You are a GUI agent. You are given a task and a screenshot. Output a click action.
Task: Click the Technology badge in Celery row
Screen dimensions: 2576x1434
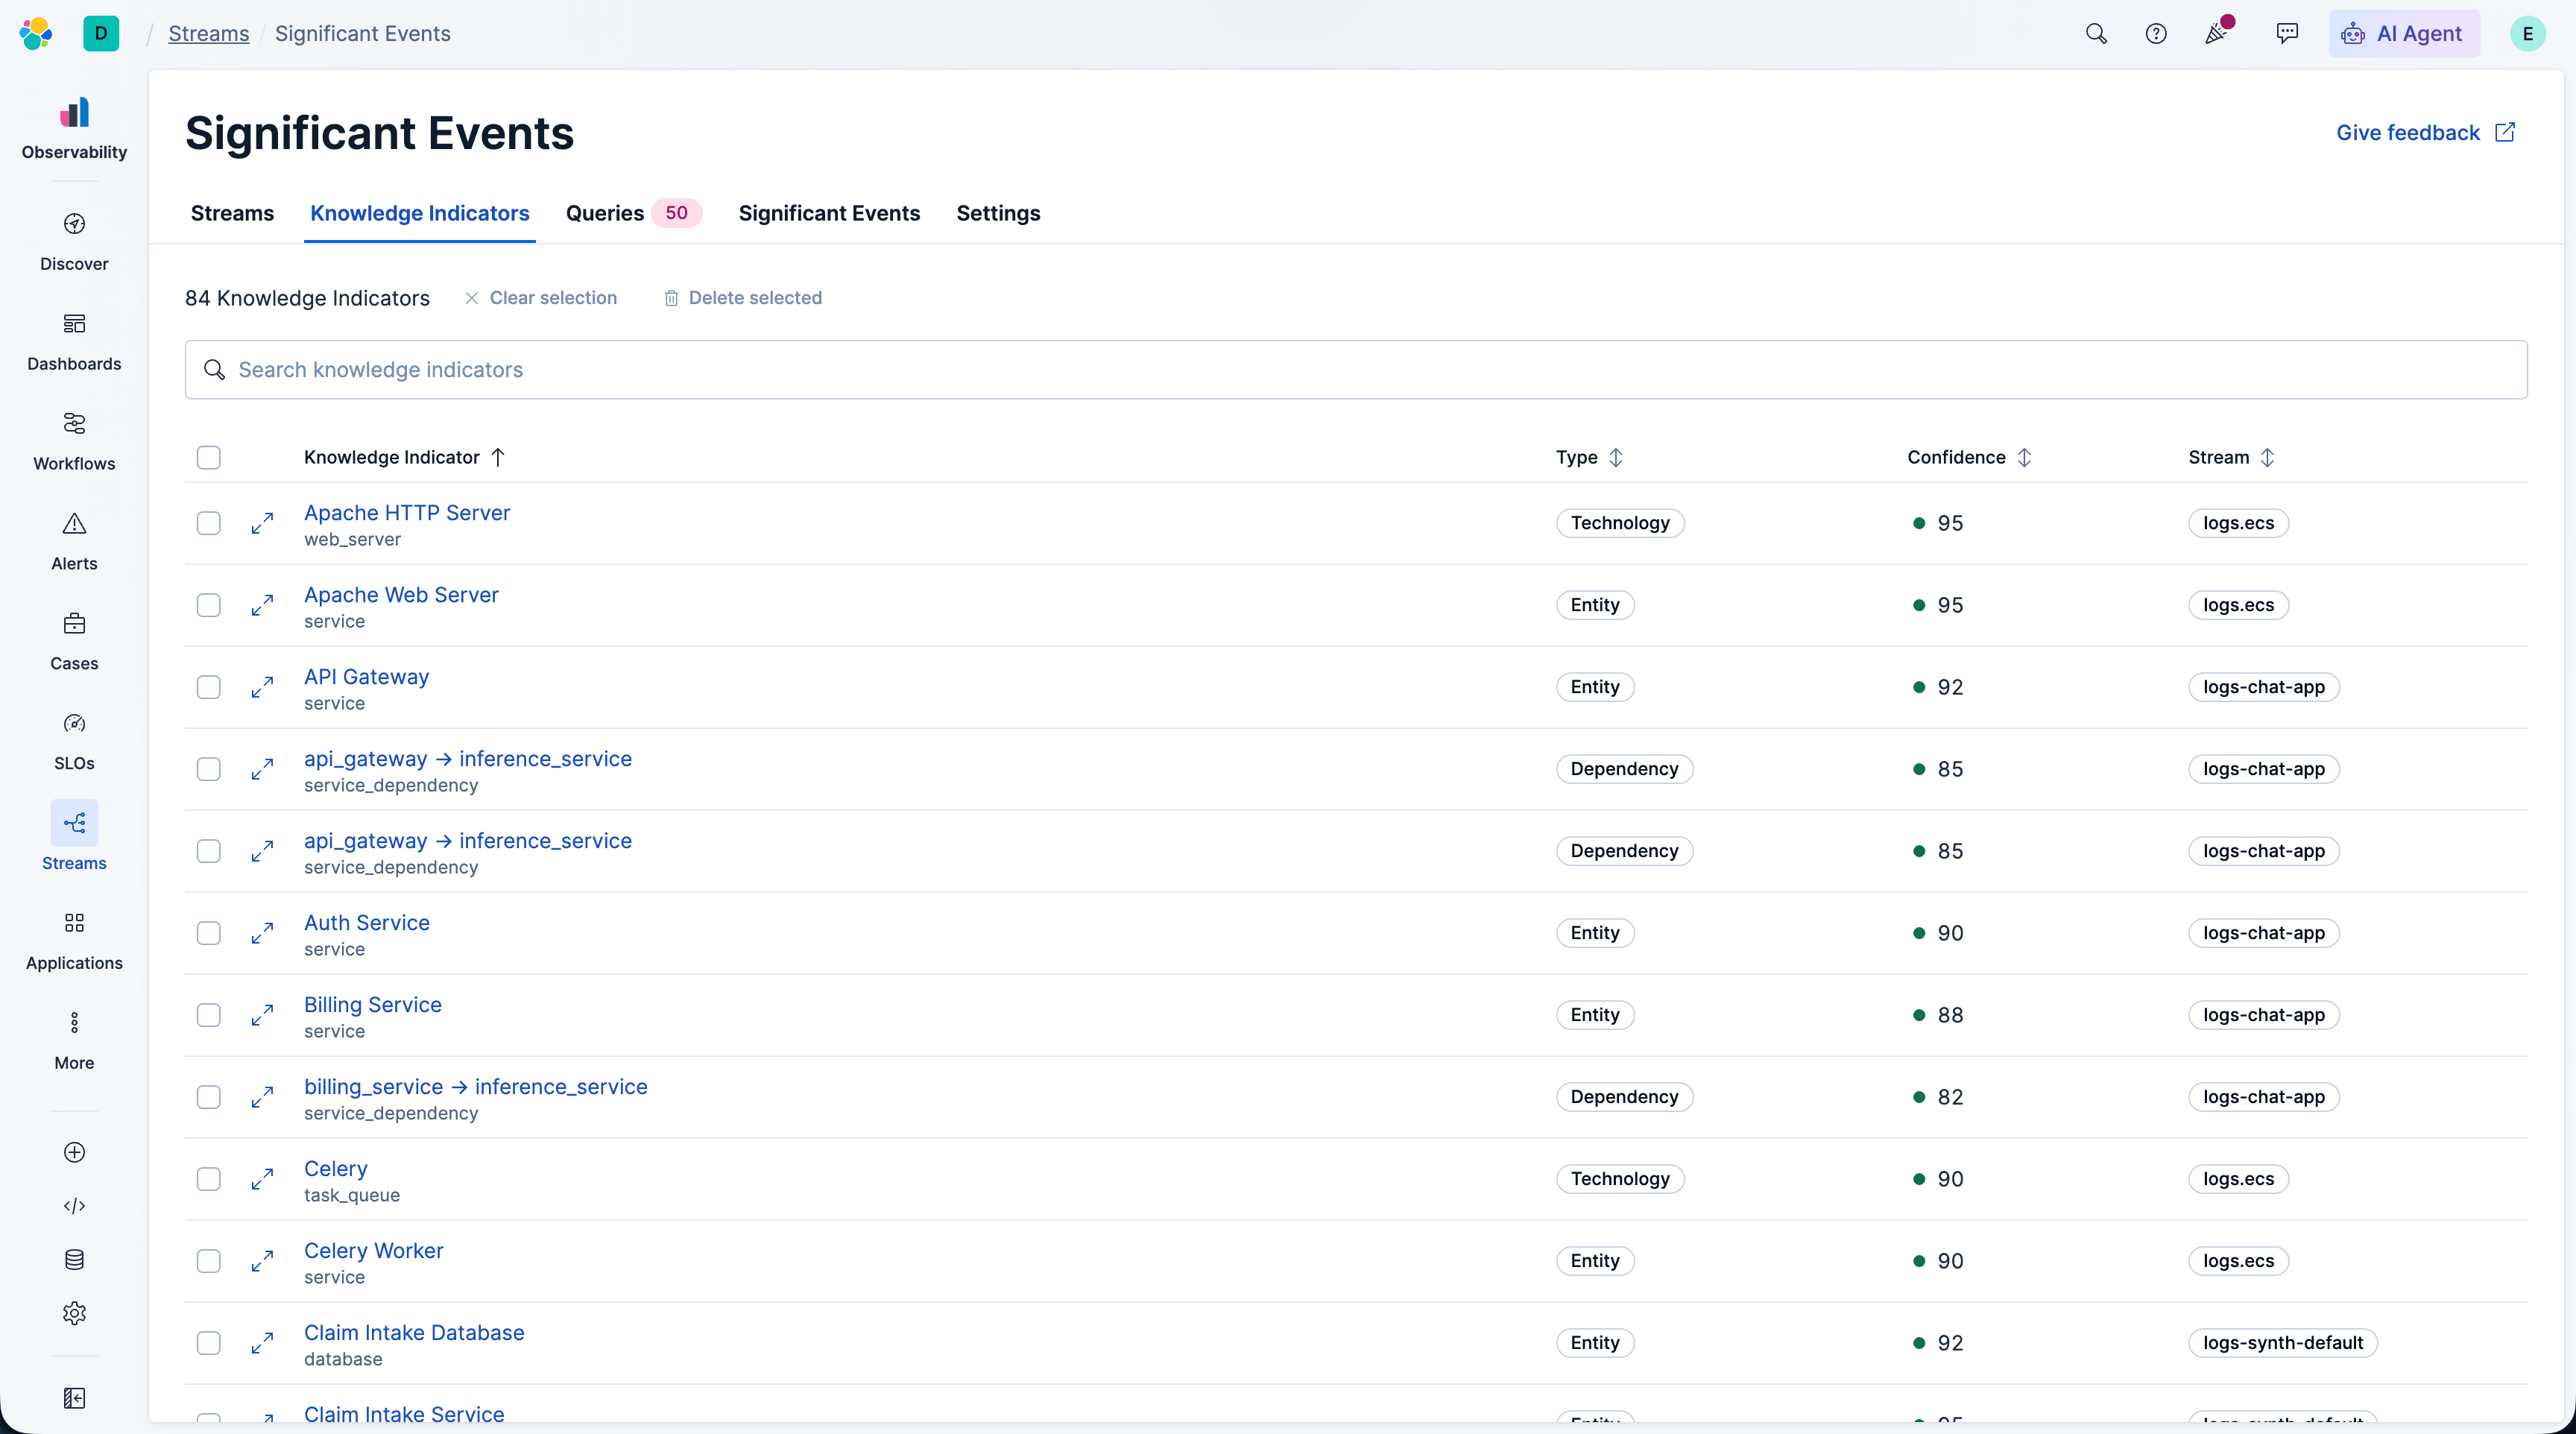1620,1179
